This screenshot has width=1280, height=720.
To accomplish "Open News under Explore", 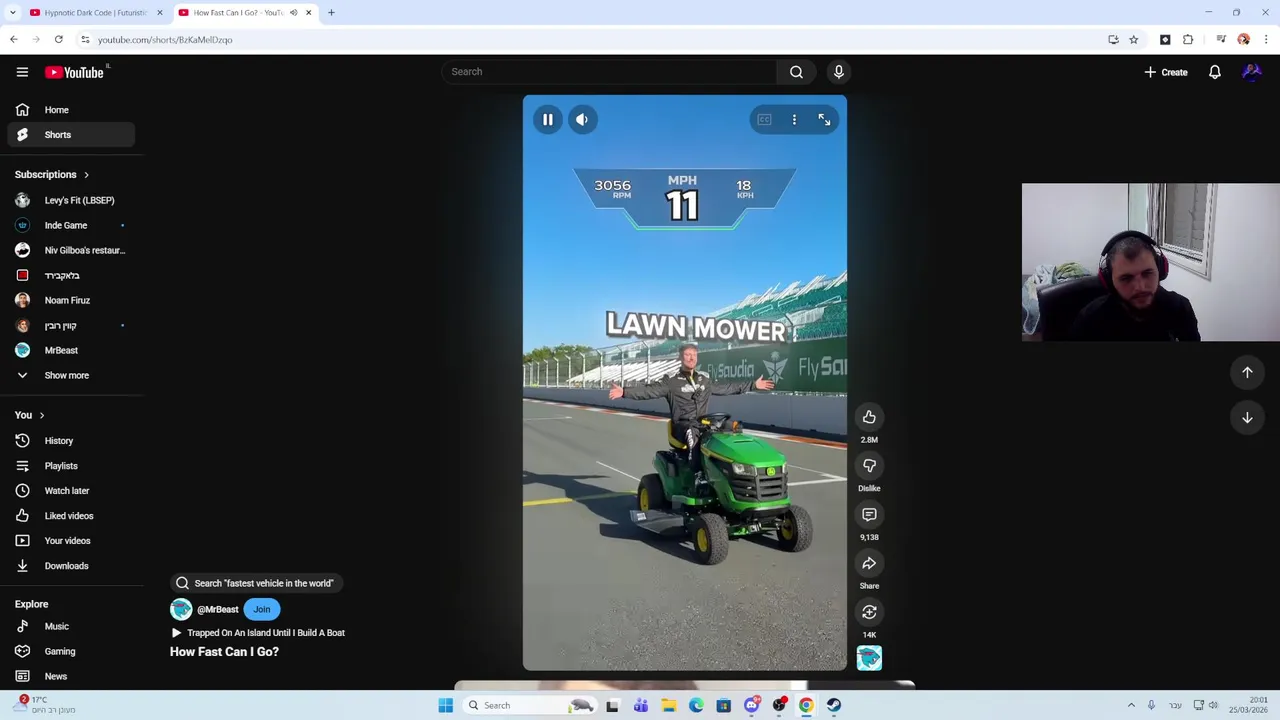I will coord(70,676).
